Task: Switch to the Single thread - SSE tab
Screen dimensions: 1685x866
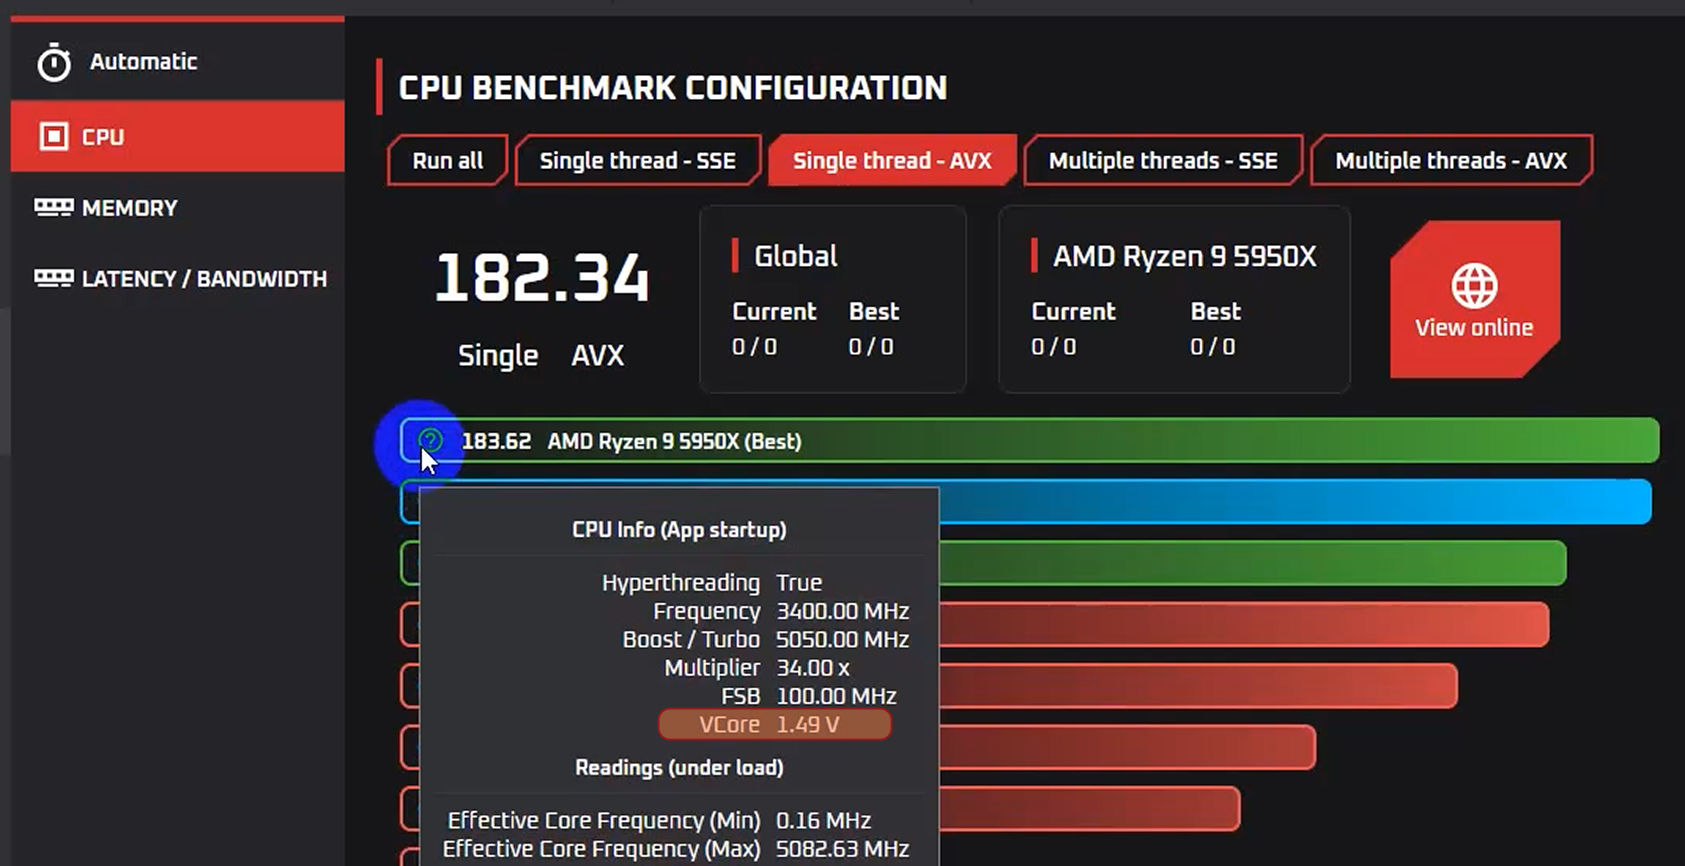Action: (637, 161)
